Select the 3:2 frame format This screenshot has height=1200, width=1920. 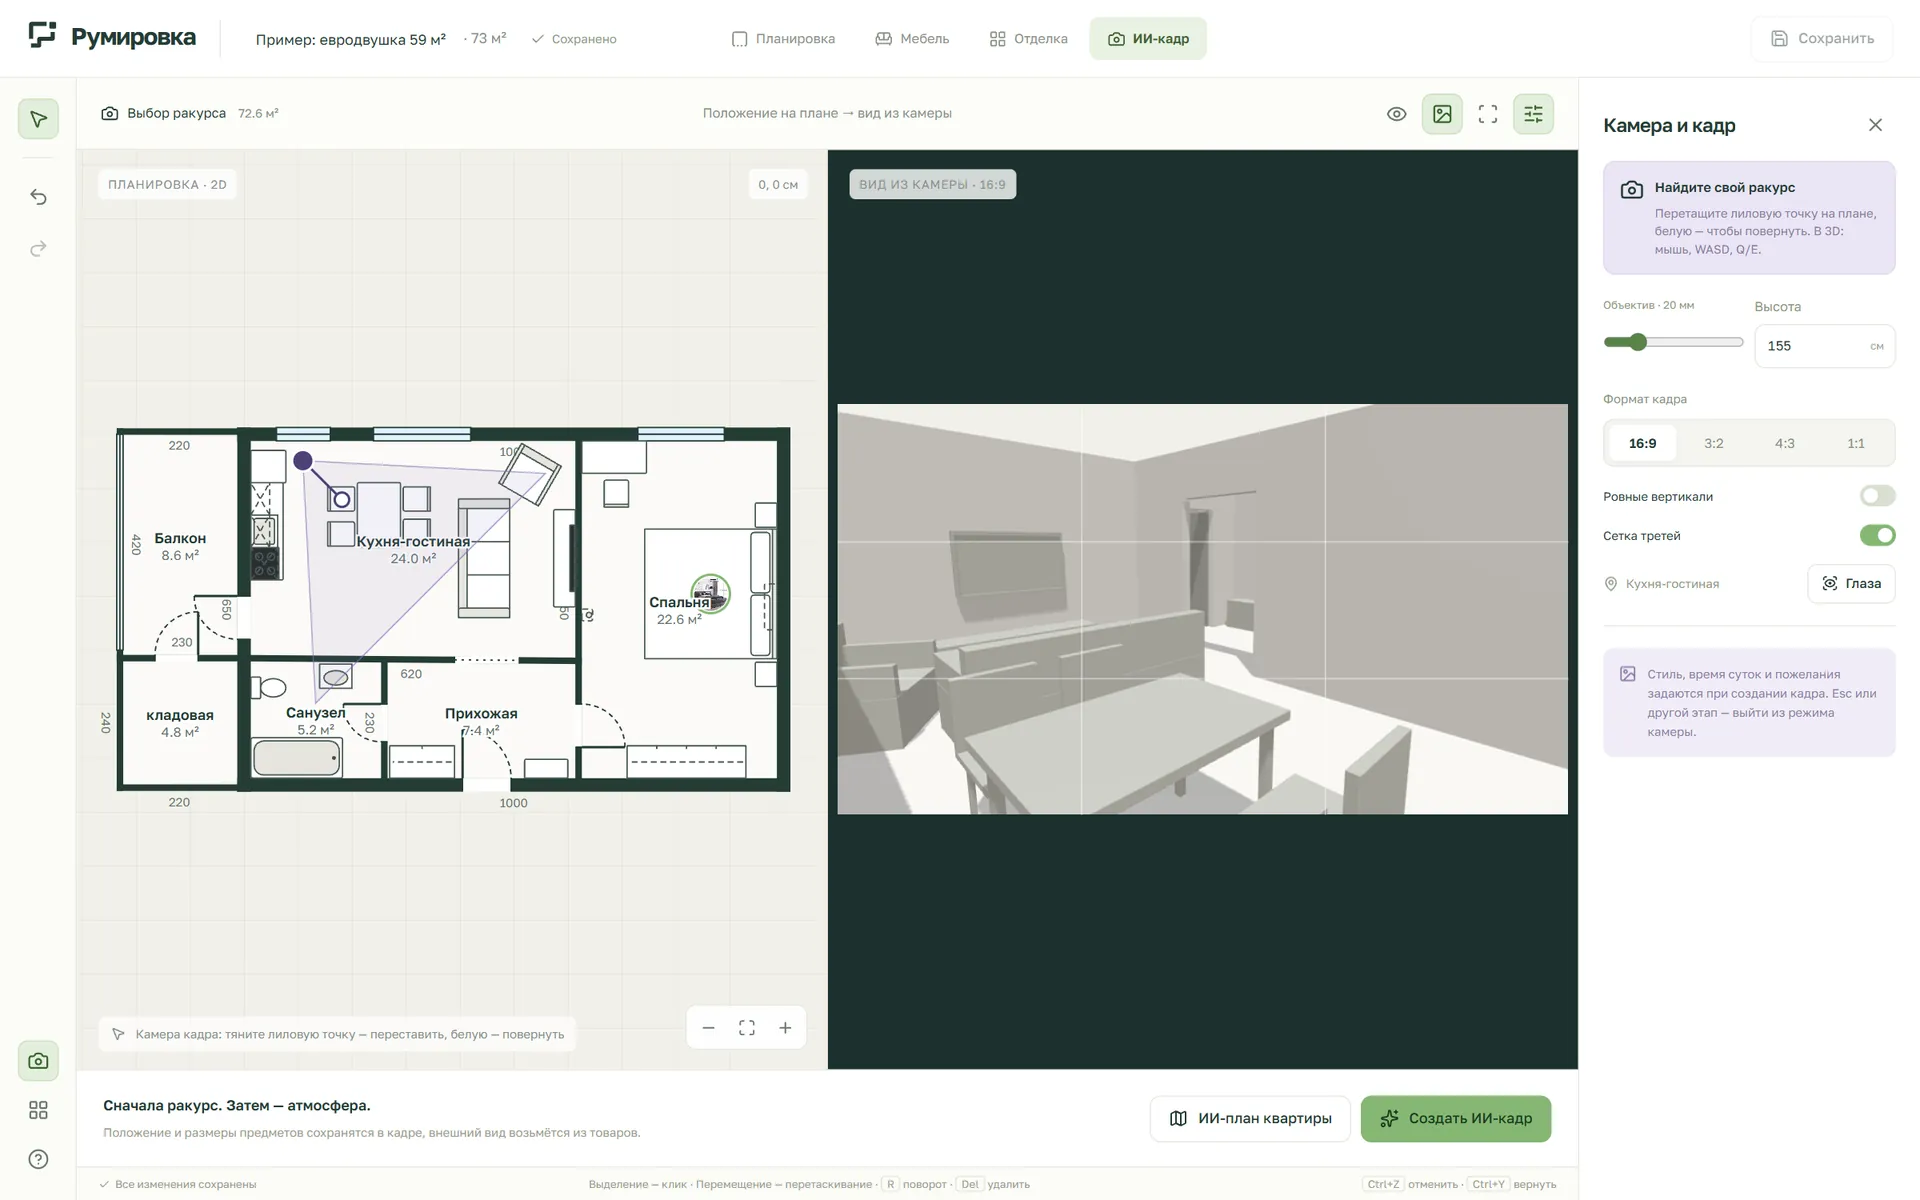pyautogui.click(x=1713, y=443)
